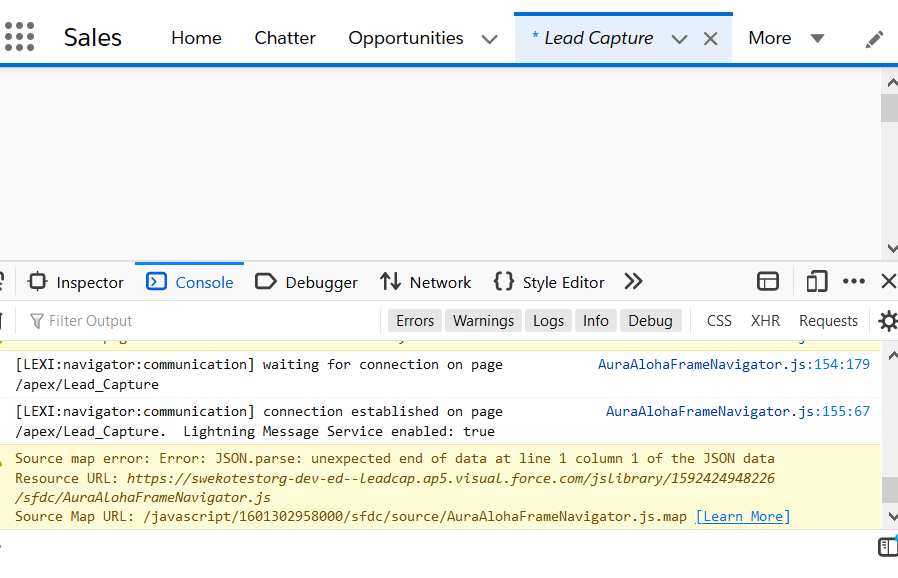Open the DevTools three-dot options menu
The height and width of the screenshot is (578, 898).
click(x=853, y=282)
